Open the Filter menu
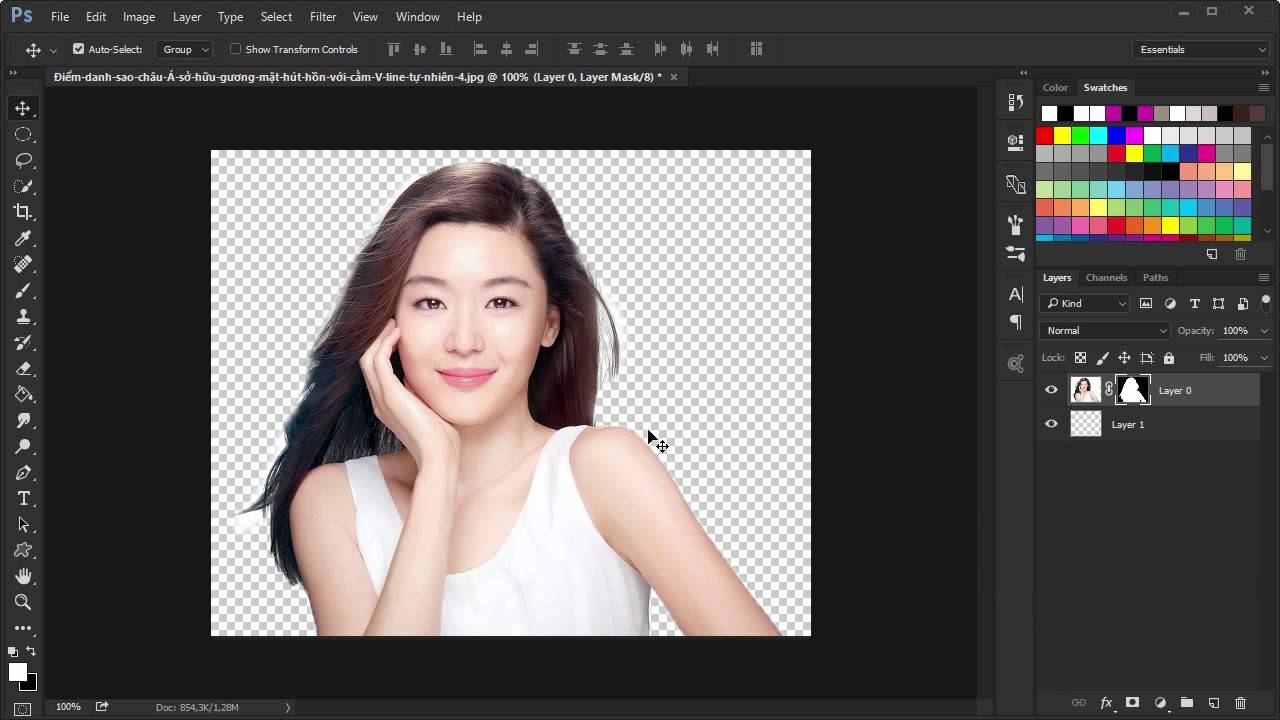The width and height of the screenshot is (1280, 720). [x=322, y=17]
